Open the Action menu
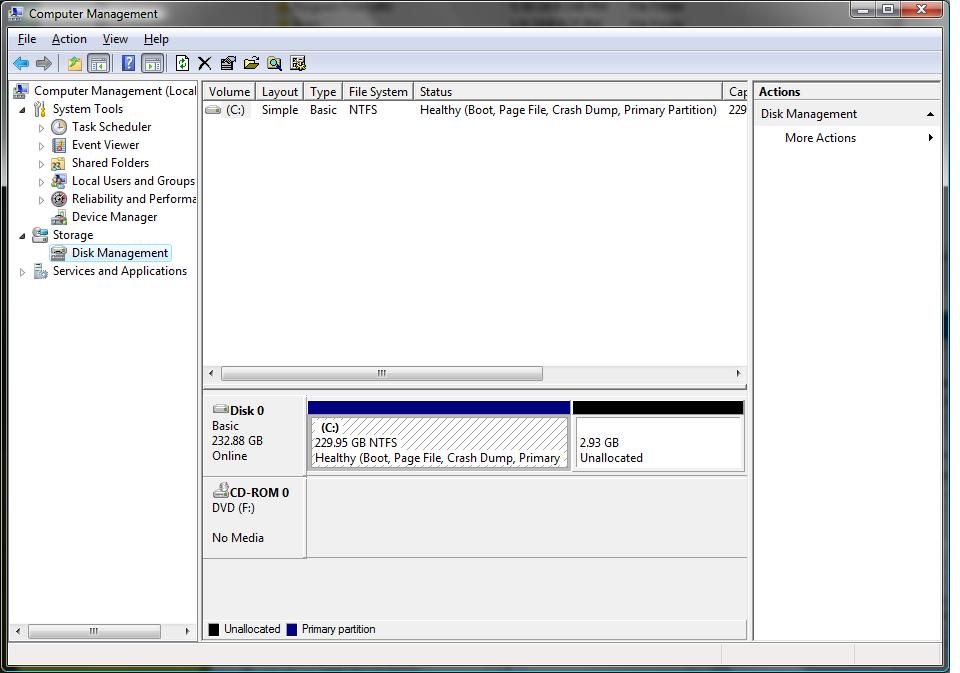The width and height of the screenshot is (960, 673). pyautogui.click(x=69, y=39)
